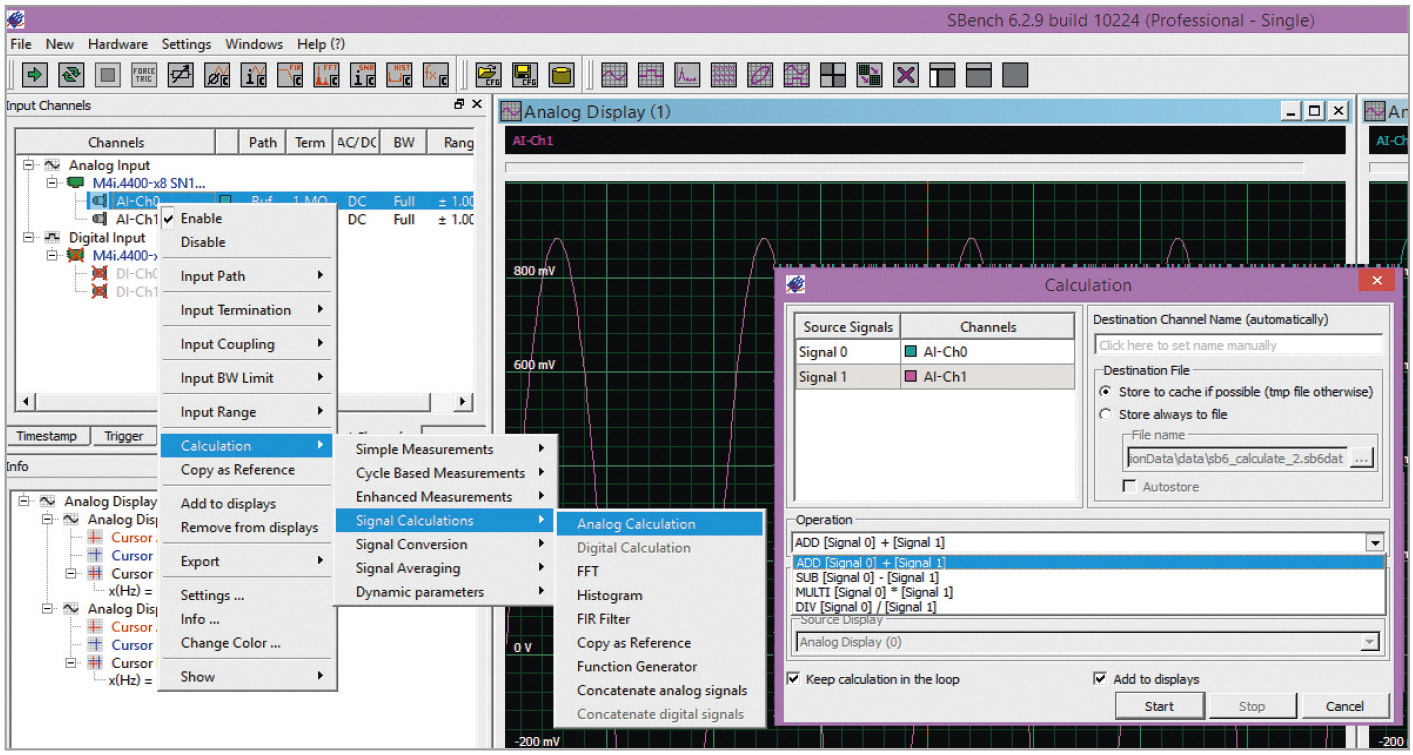Expand the Export submenu

[249, 561]
